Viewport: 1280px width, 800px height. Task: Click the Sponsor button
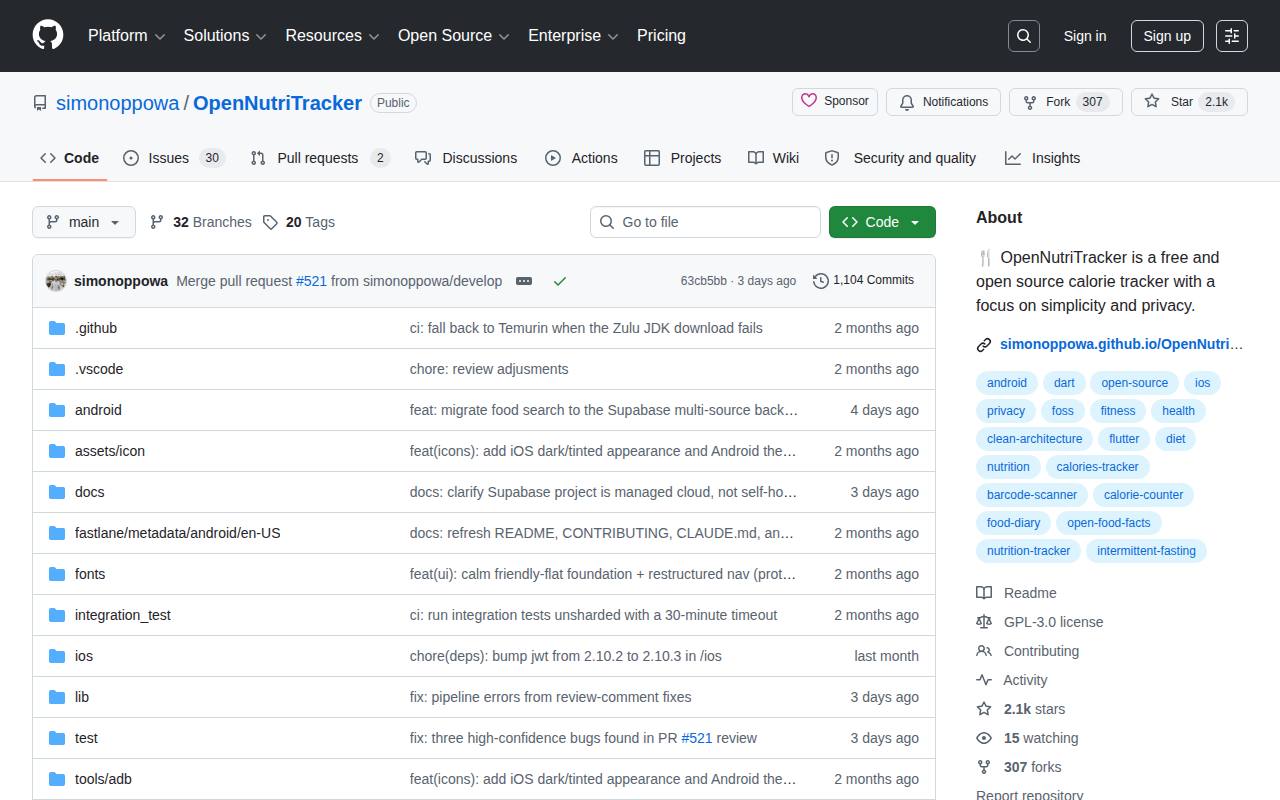tap(835, 102)
